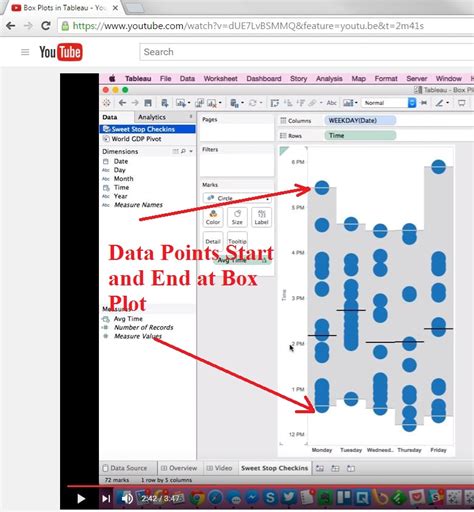Click the Highlight pen toolbar icon

tap(440, 103)
